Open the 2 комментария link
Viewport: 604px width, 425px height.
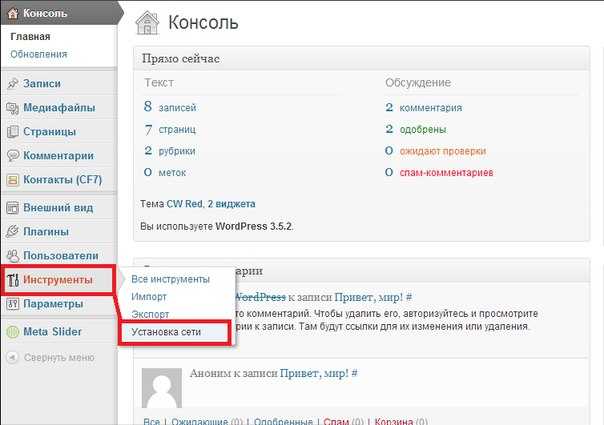pyautogui.click(x=424, y=108)
